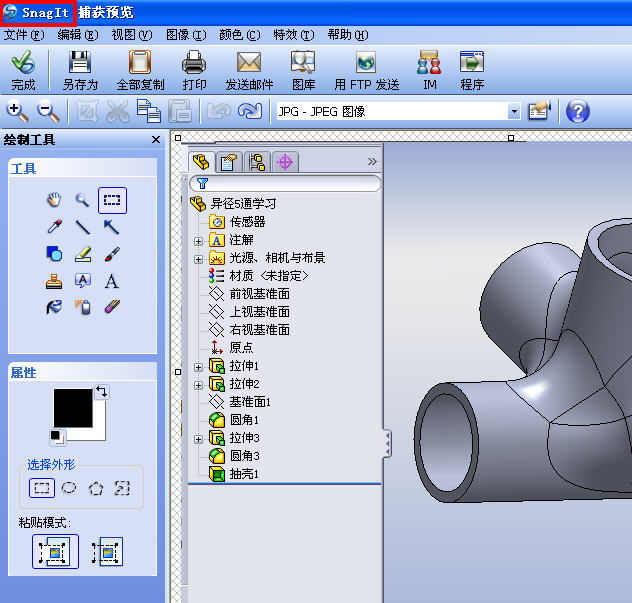Expand the 注解 tree node
This screenshot has height=603, width=632.
[198, 241]
